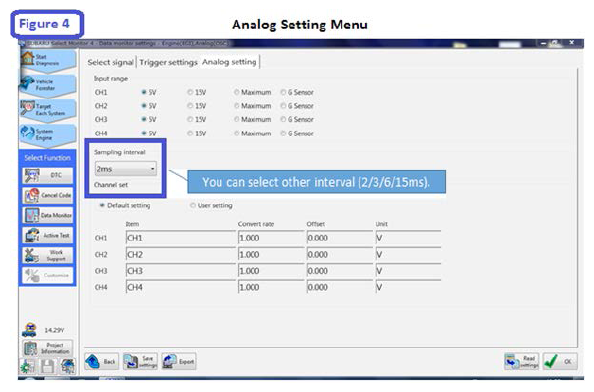594x392 pixels.
Task: Confirm with the green check OK button
Action: click(x=560, y=361)
